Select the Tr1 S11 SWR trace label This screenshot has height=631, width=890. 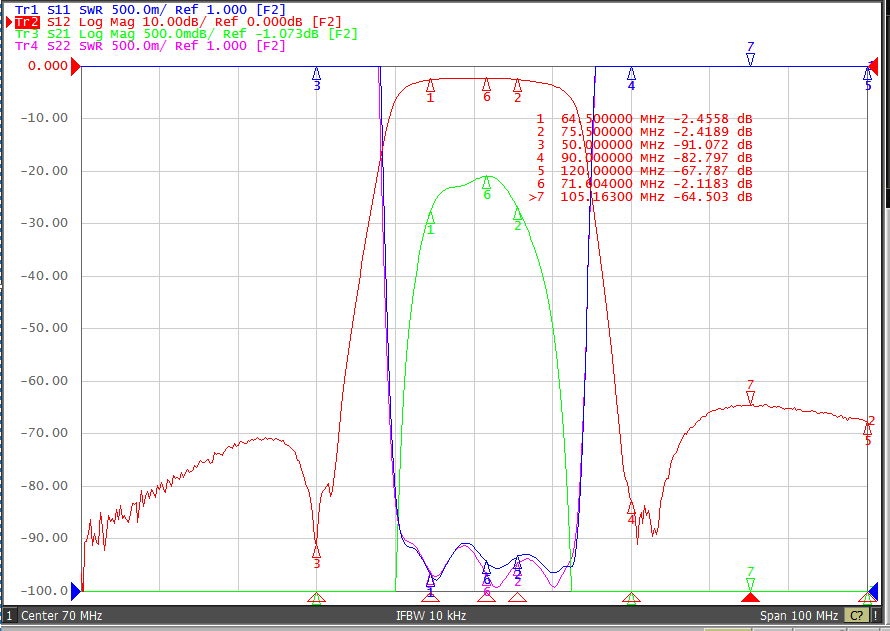tap(150, 10)
